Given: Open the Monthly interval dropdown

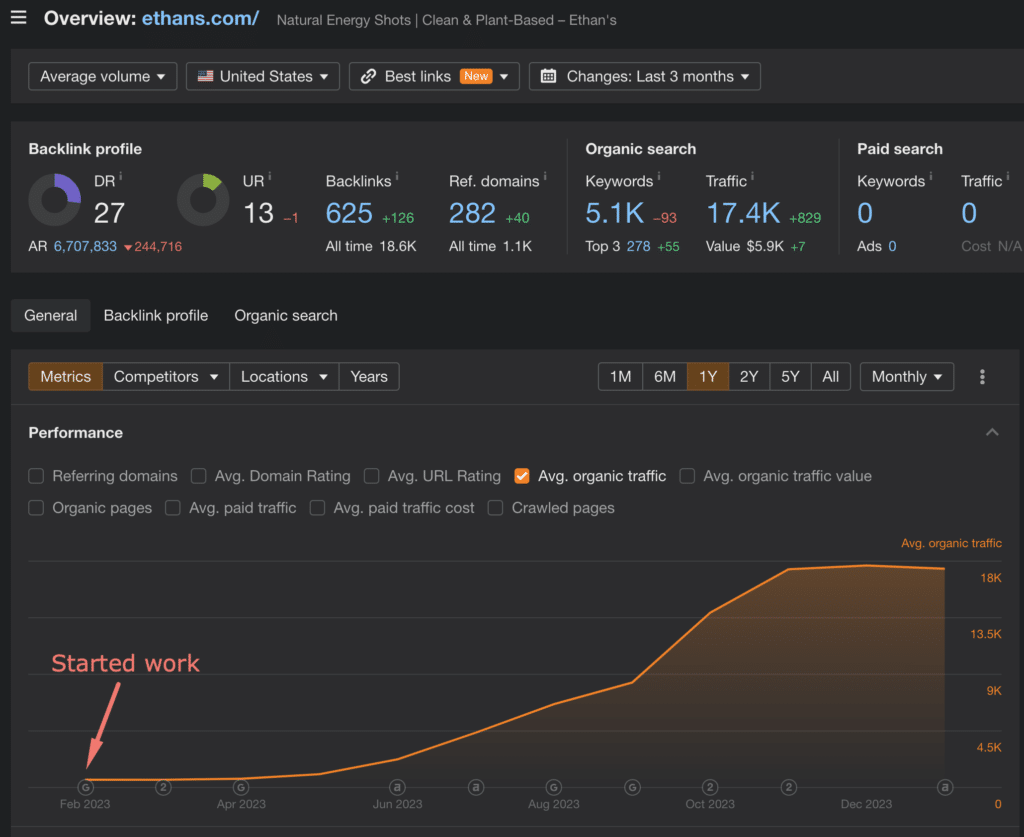Looking at the screenshot, I should (x=906, y=377).
